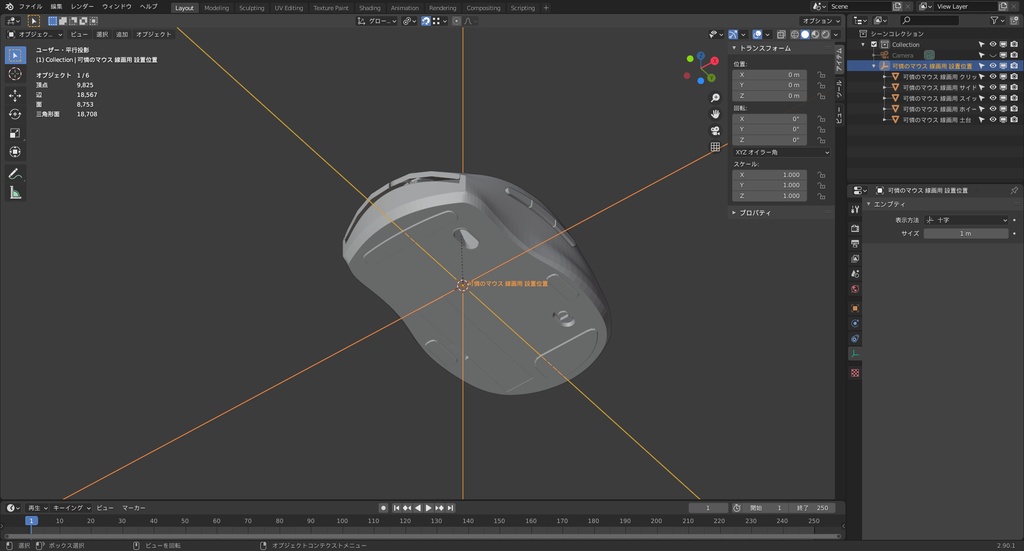Add a new collection in the outliner
The height and width of the screenshot is (551, 1024).
coord(1014,21)
